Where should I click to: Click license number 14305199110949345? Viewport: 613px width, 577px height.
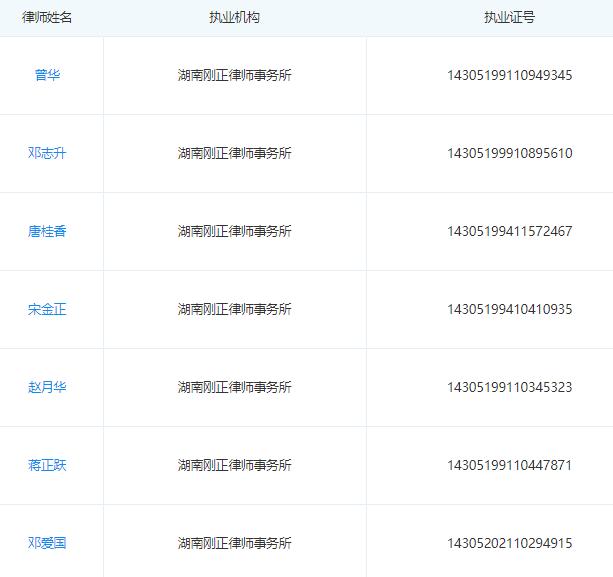509,75
